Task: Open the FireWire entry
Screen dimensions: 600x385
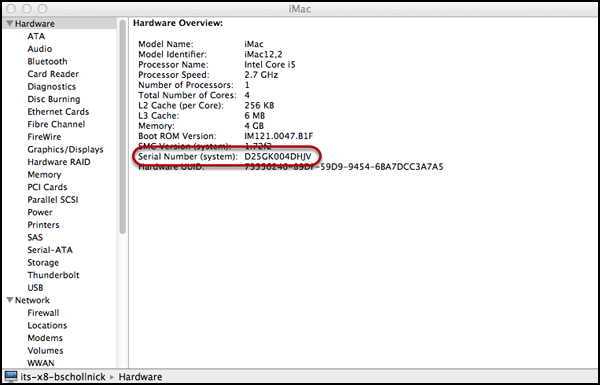Action: coord(44,137)
